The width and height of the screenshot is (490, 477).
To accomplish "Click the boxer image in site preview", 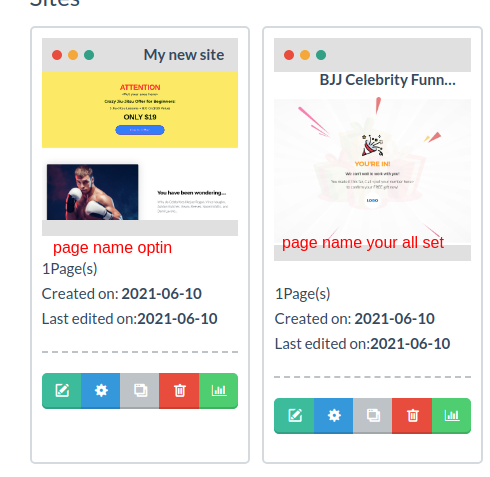I will coord(93,192).
